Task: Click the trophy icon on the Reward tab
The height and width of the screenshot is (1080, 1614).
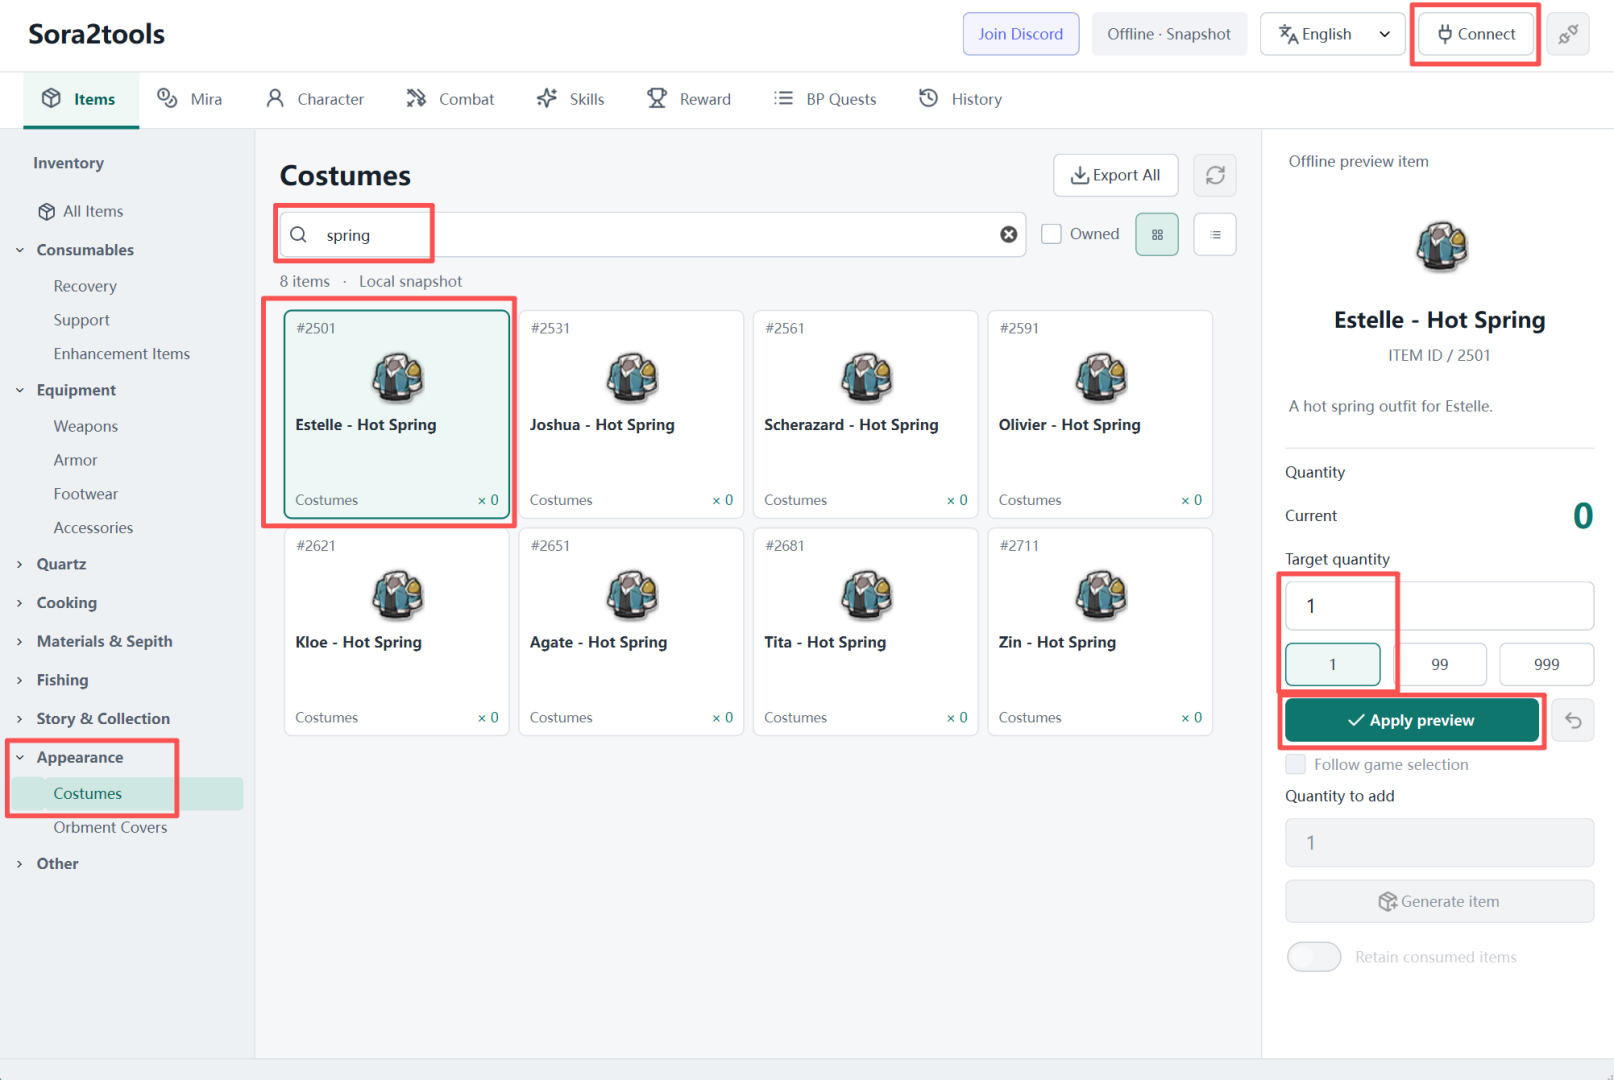Action: coord(657,98)
